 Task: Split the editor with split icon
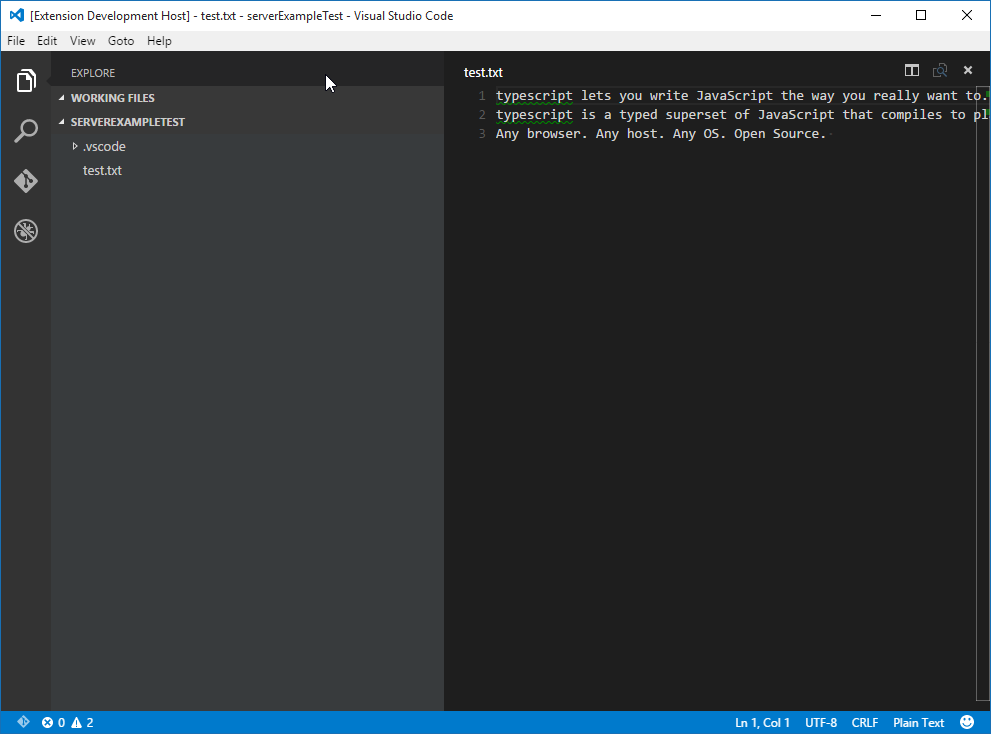click(x=911, y=71)
